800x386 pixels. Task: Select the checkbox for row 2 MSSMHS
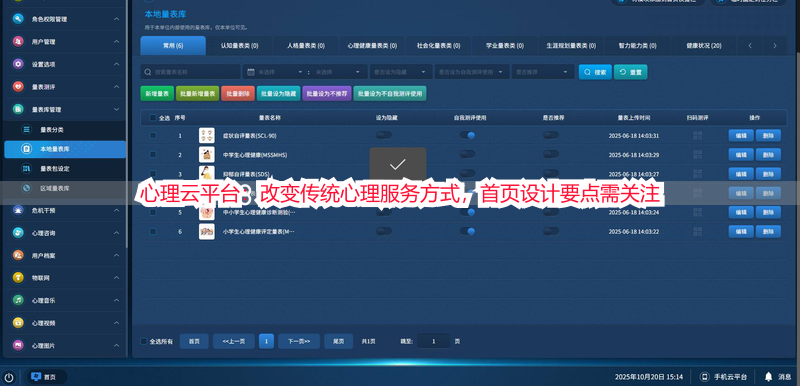pos(153,155)
